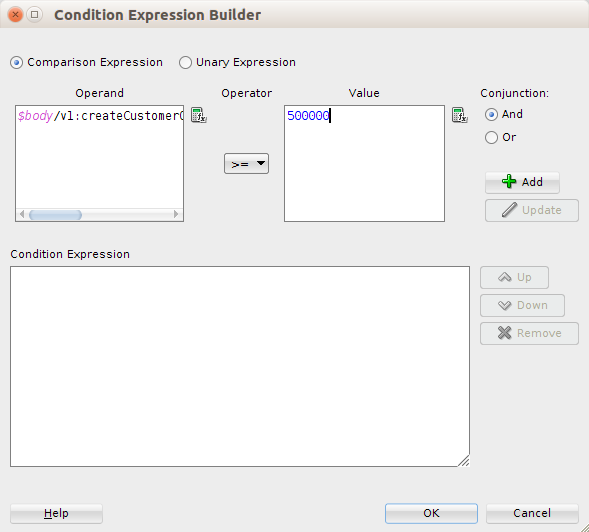Select Comparison Expression radio button
Image resolution: width=589 pixels, height=532 pixels.
click(17, 62)
